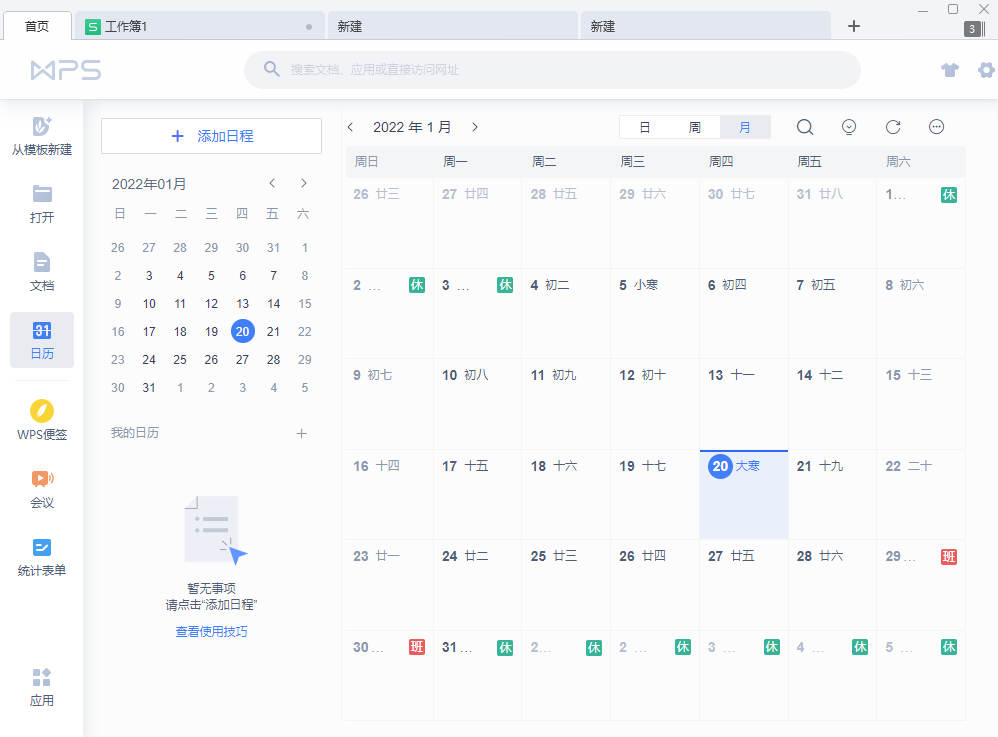Viewport: 998px width, 737px height.
Task: Click the 添加日程 button
Action: point(211,135)
